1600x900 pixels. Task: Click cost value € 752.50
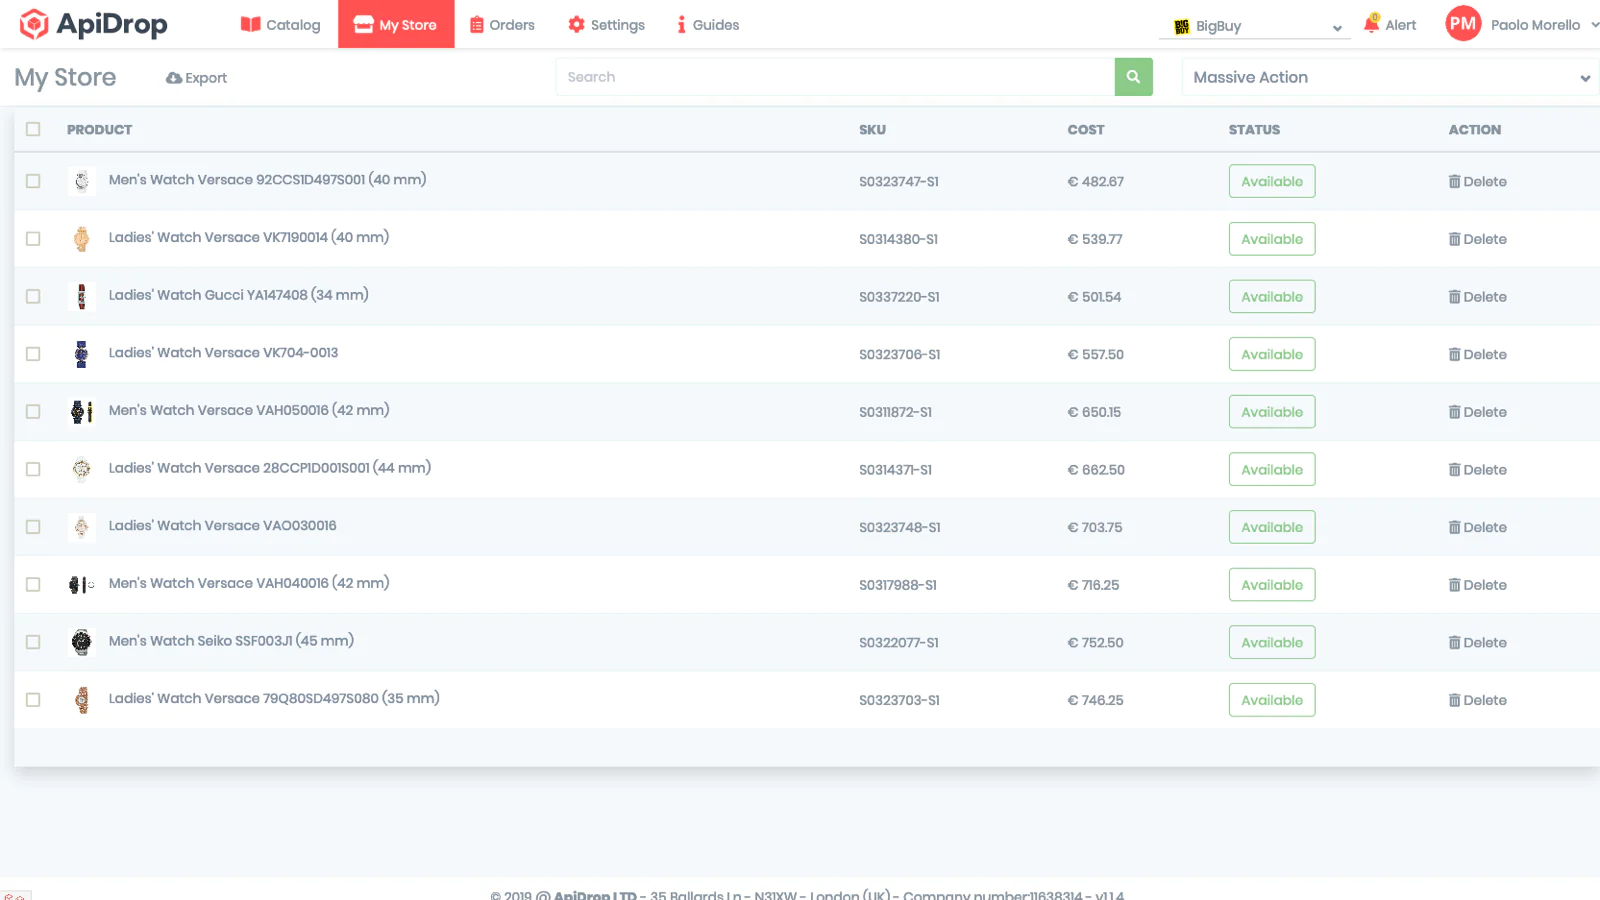click(x=1095, y=643)
